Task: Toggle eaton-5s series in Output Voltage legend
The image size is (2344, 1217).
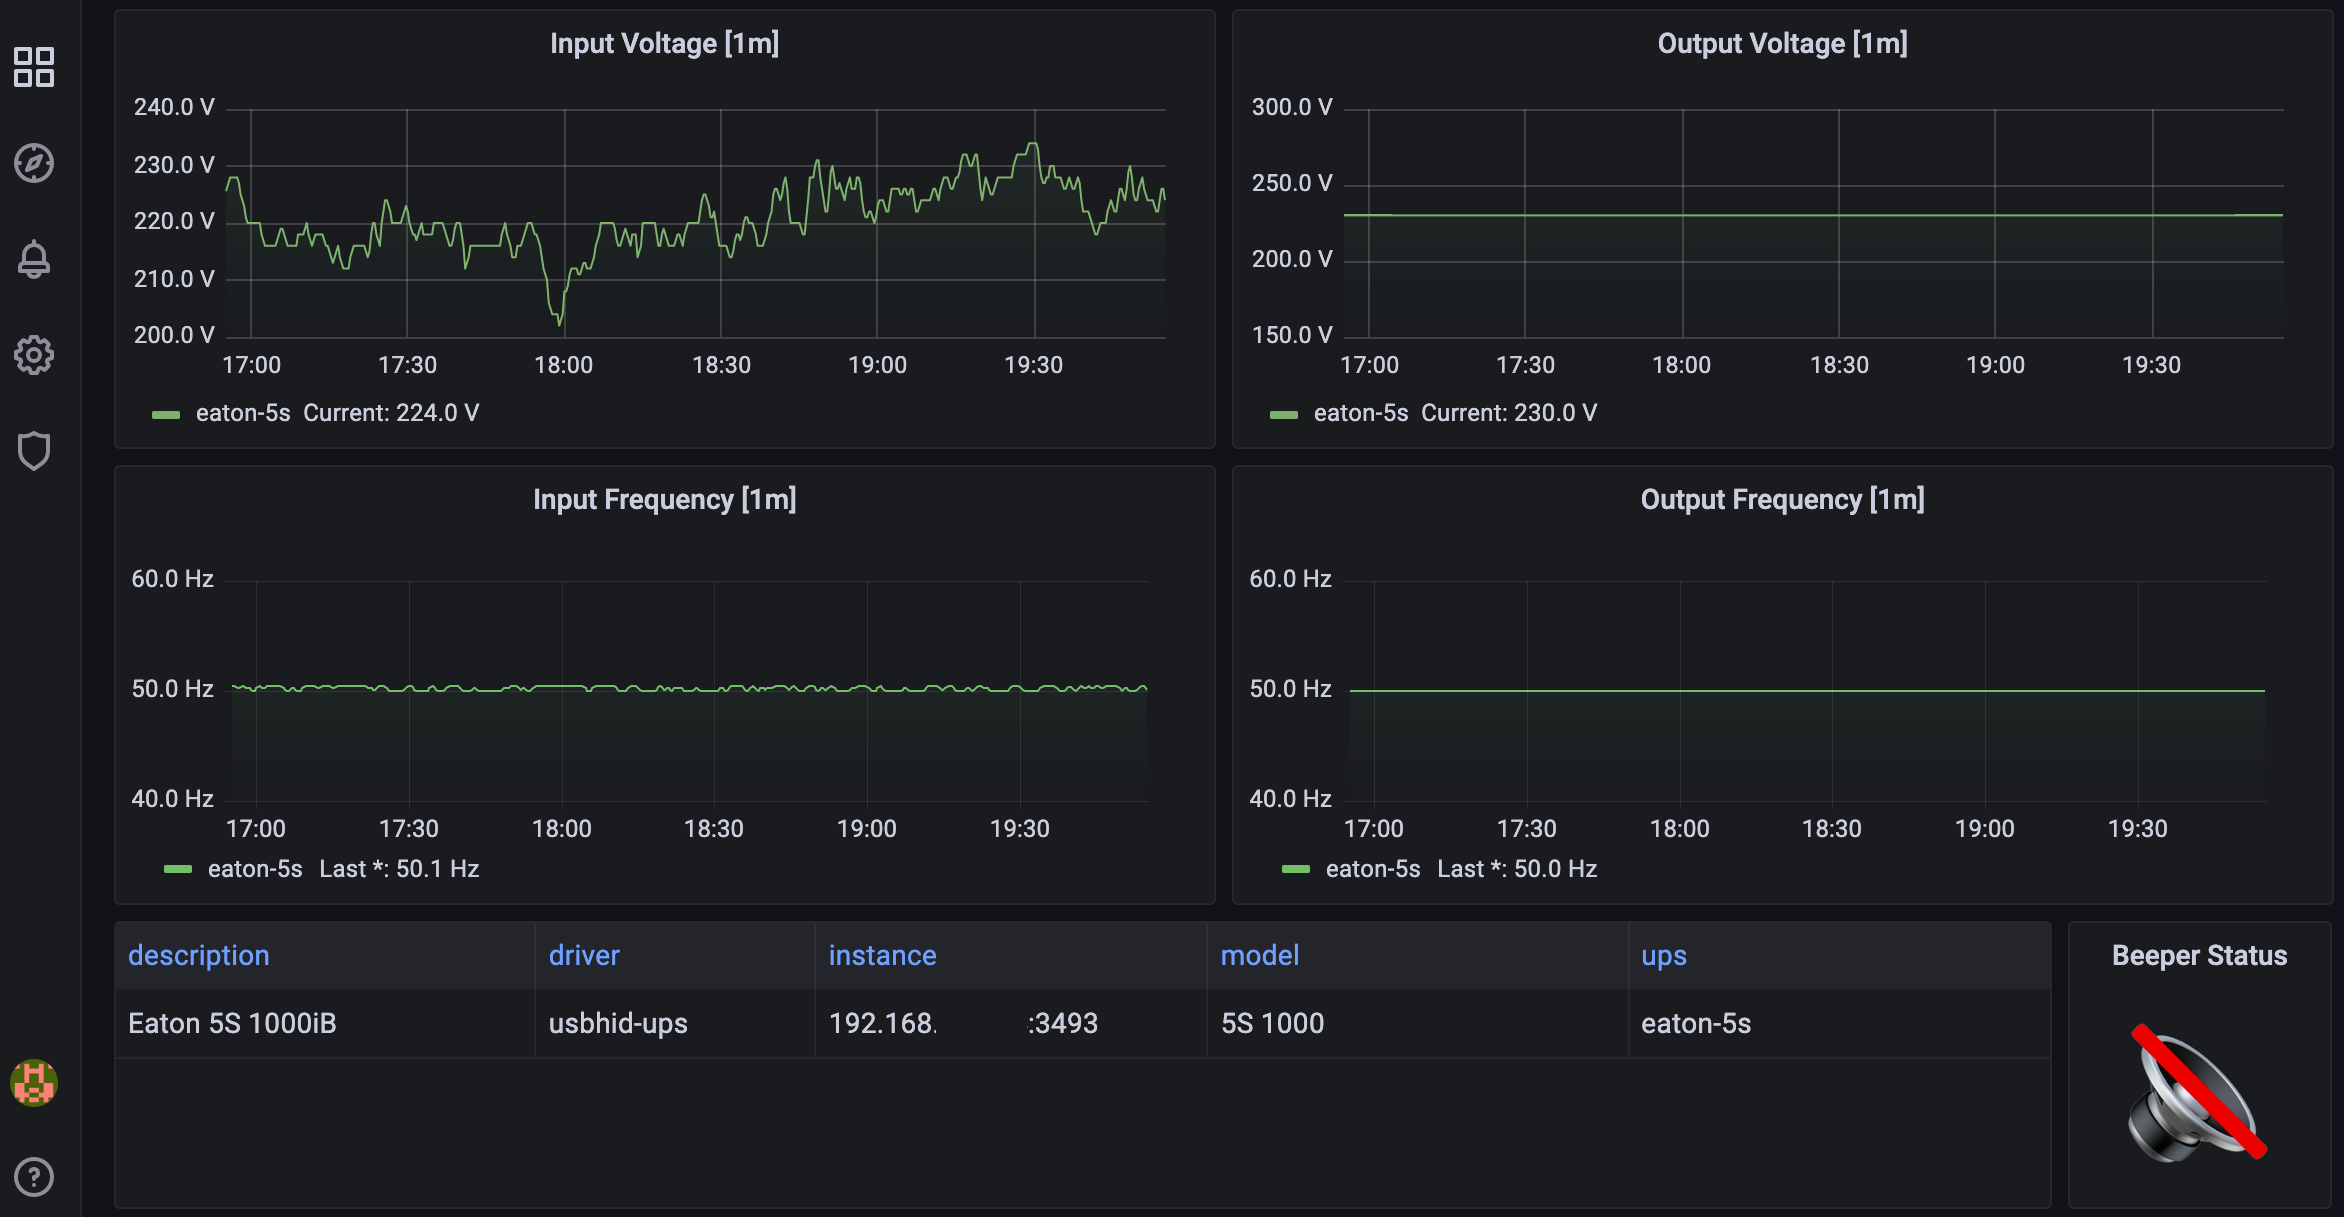Action: (x=1360, y=413)
